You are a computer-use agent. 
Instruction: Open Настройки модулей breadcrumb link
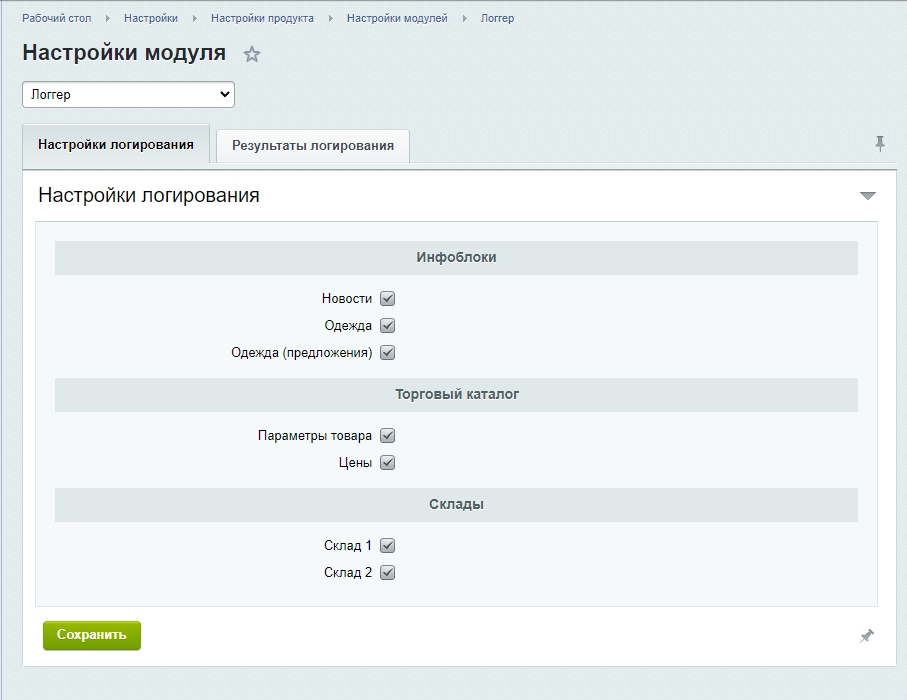click(397, 18)
